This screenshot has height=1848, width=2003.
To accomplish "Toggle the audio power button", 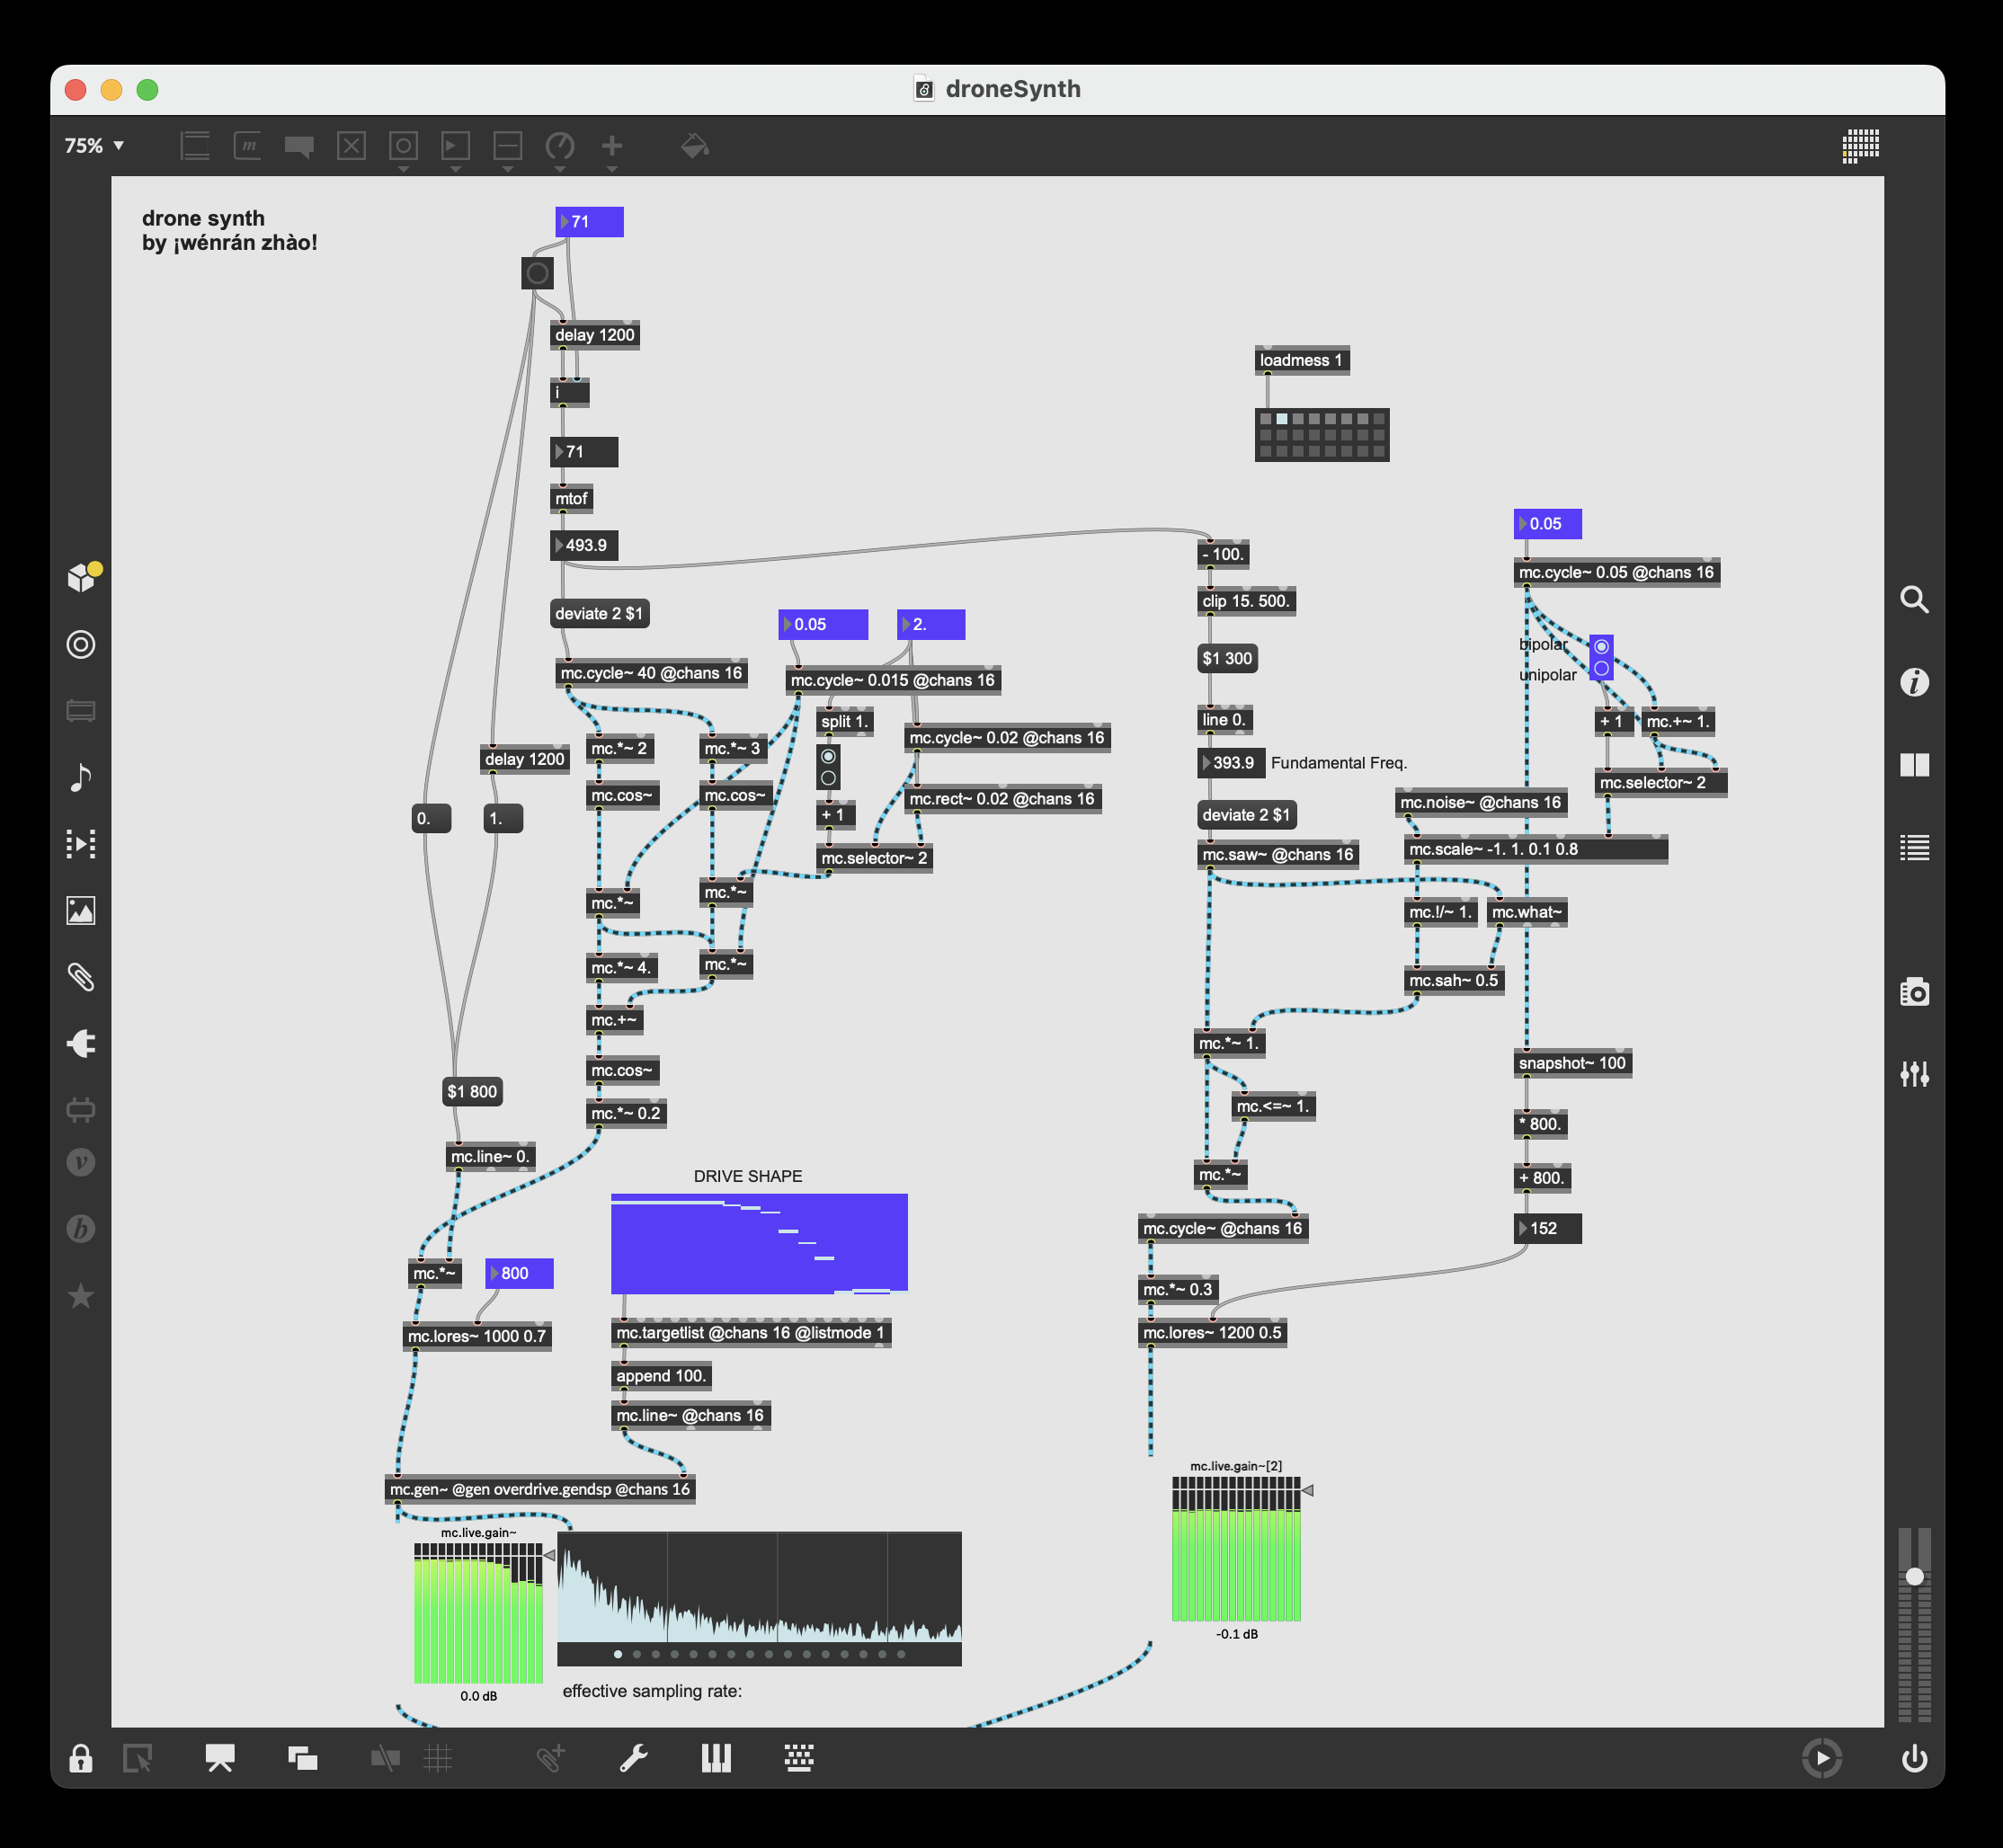I will point(1914,1758).
